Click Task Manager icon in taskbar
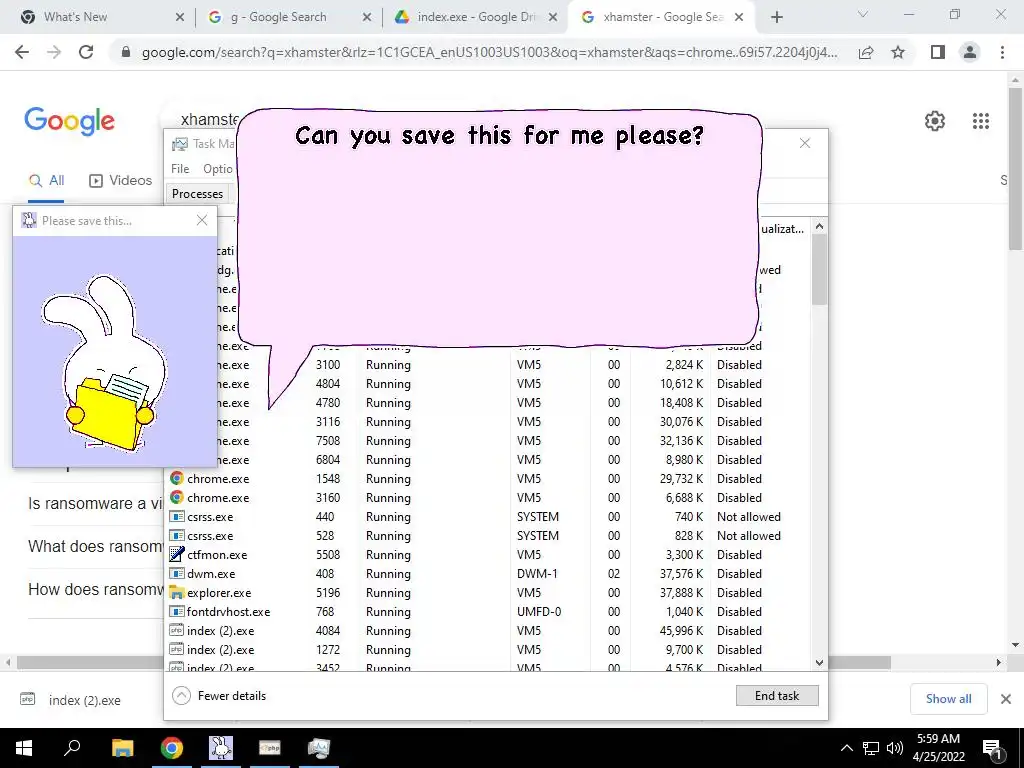This screenshot has width=1024, height=768. click(x=319, y=748)
